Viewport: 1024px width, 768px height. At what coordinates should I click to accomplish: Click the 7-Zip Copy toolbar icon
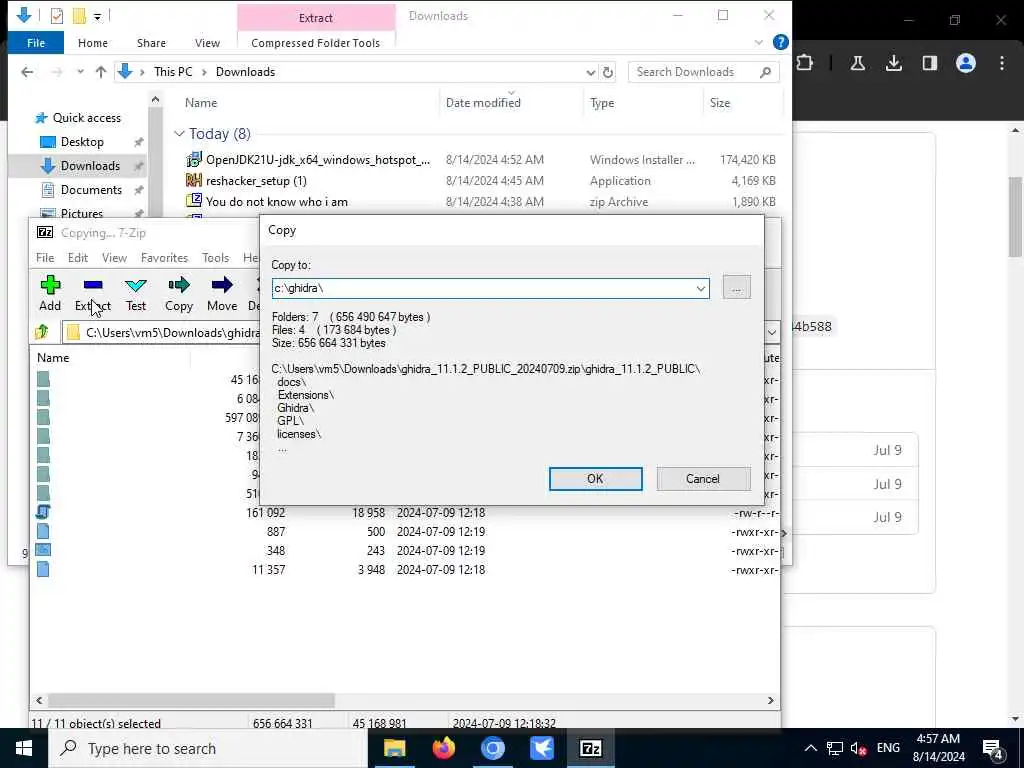178,293
